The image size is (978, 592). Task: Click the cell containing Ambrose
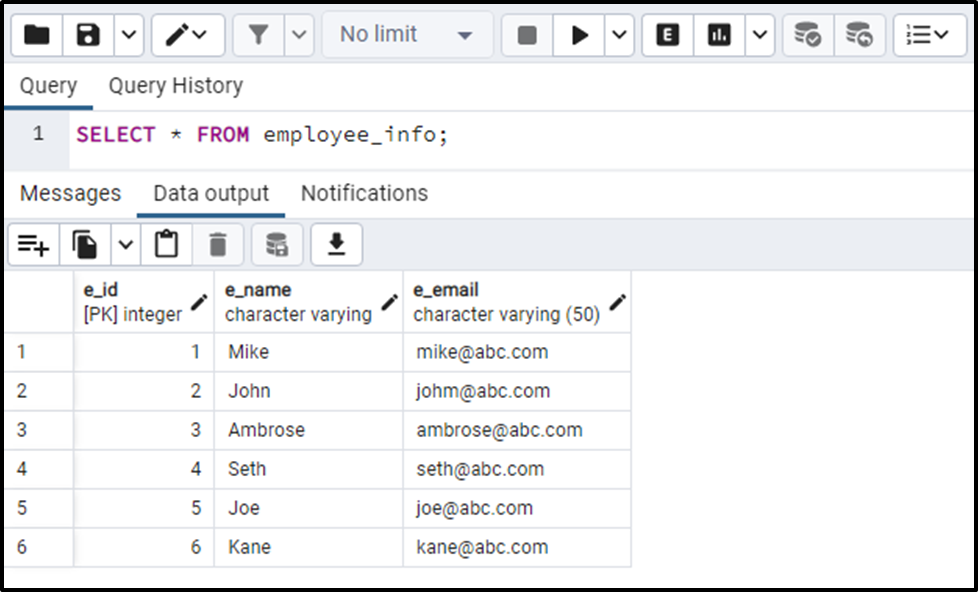tap(309, 430)
